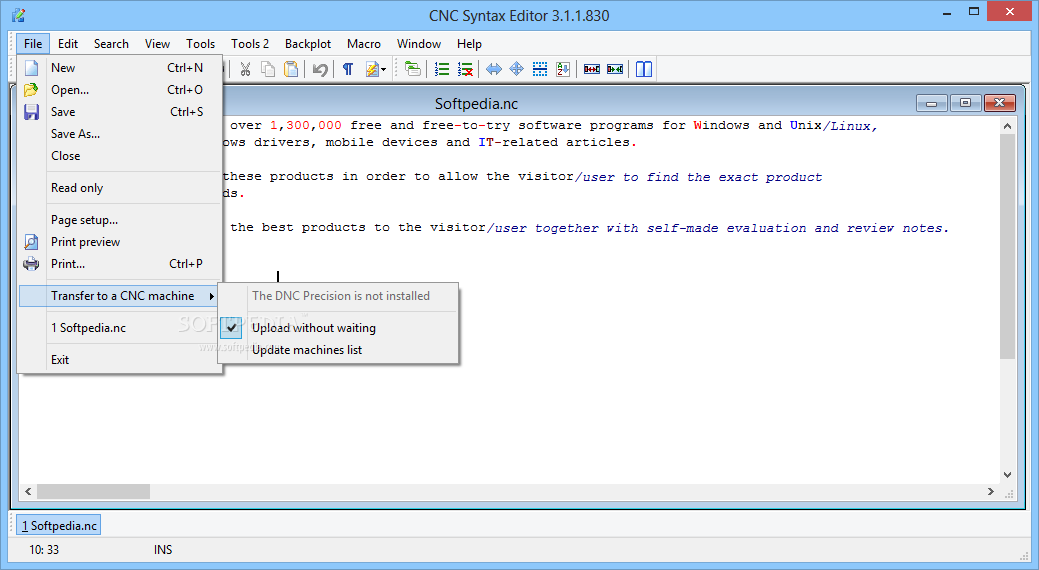Click the lightning-bolt document icon
Screen dimensions: 1039x570
(x=372, y=69)
